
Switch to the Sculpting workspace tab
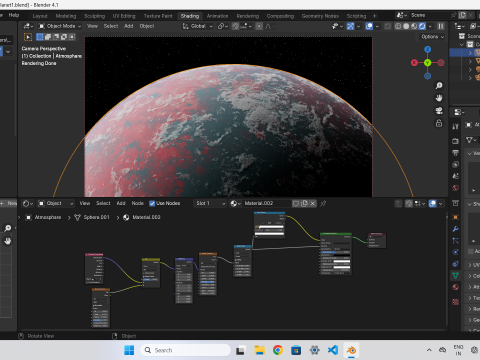94,16
